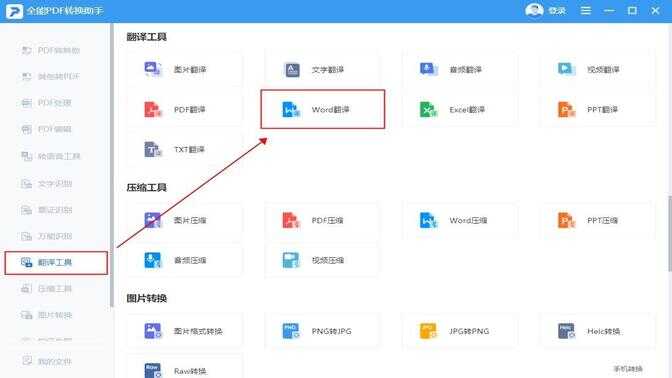672x378 pixels.
Task: Open the PPT翻译 translation tool
Action: 598,109
